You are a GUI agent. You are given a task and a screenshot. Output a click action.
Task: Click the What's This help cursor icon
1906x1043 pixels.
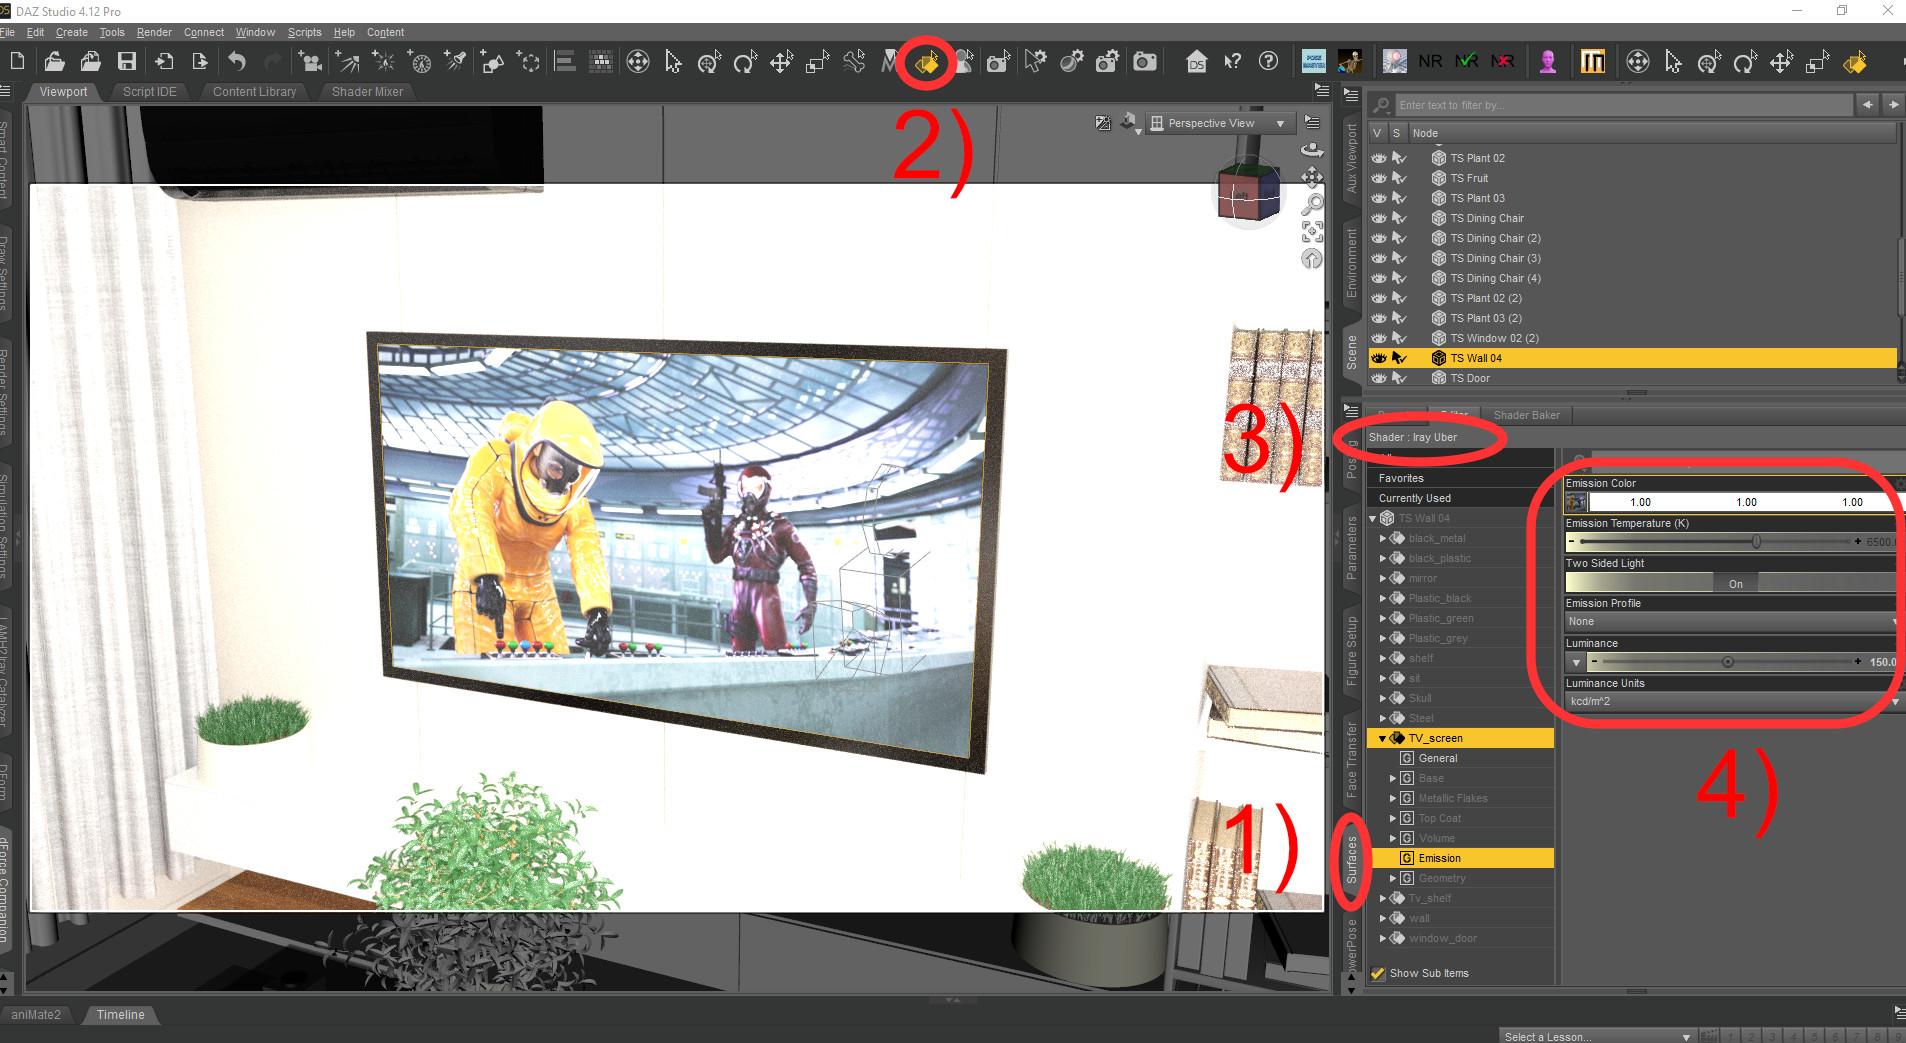(1232, 62)
